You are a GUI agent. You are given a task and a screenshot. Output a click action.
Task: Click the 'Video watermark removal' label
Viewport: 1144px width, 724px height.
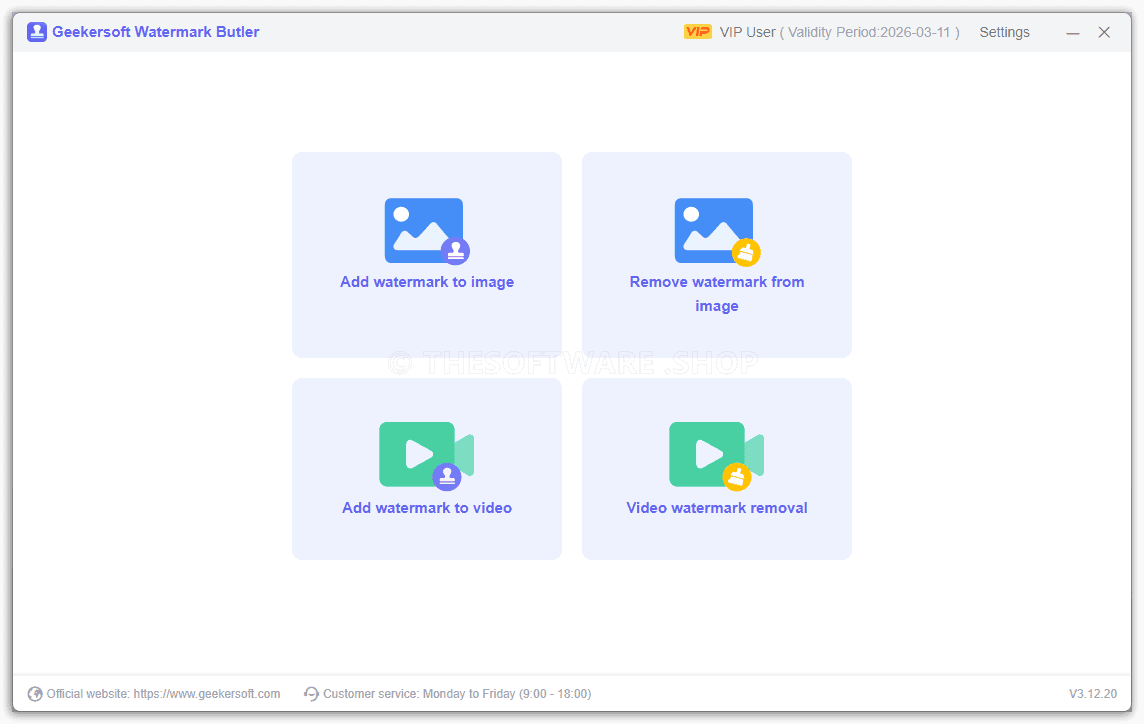pyautogui.click(x=716, y=508)
